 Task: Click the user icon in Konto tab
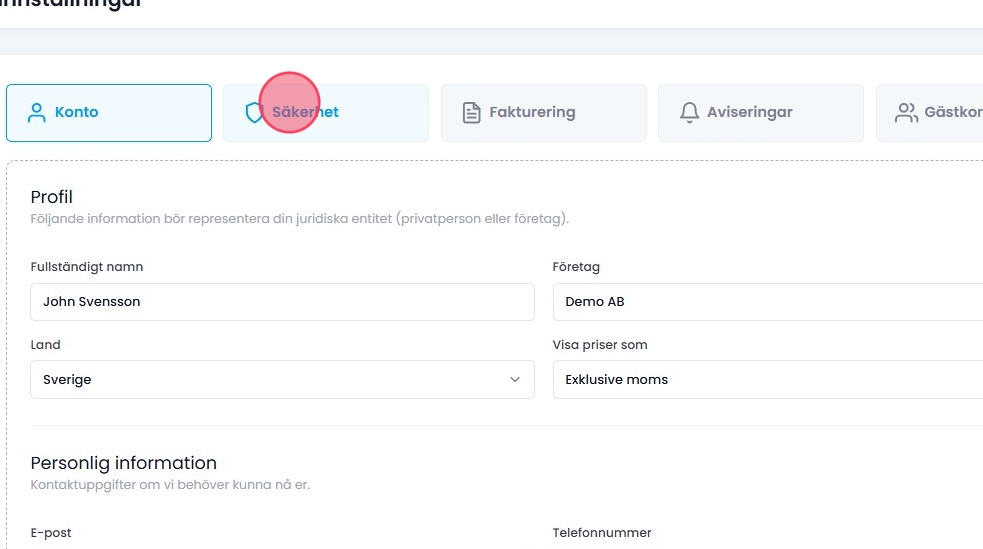37,113
